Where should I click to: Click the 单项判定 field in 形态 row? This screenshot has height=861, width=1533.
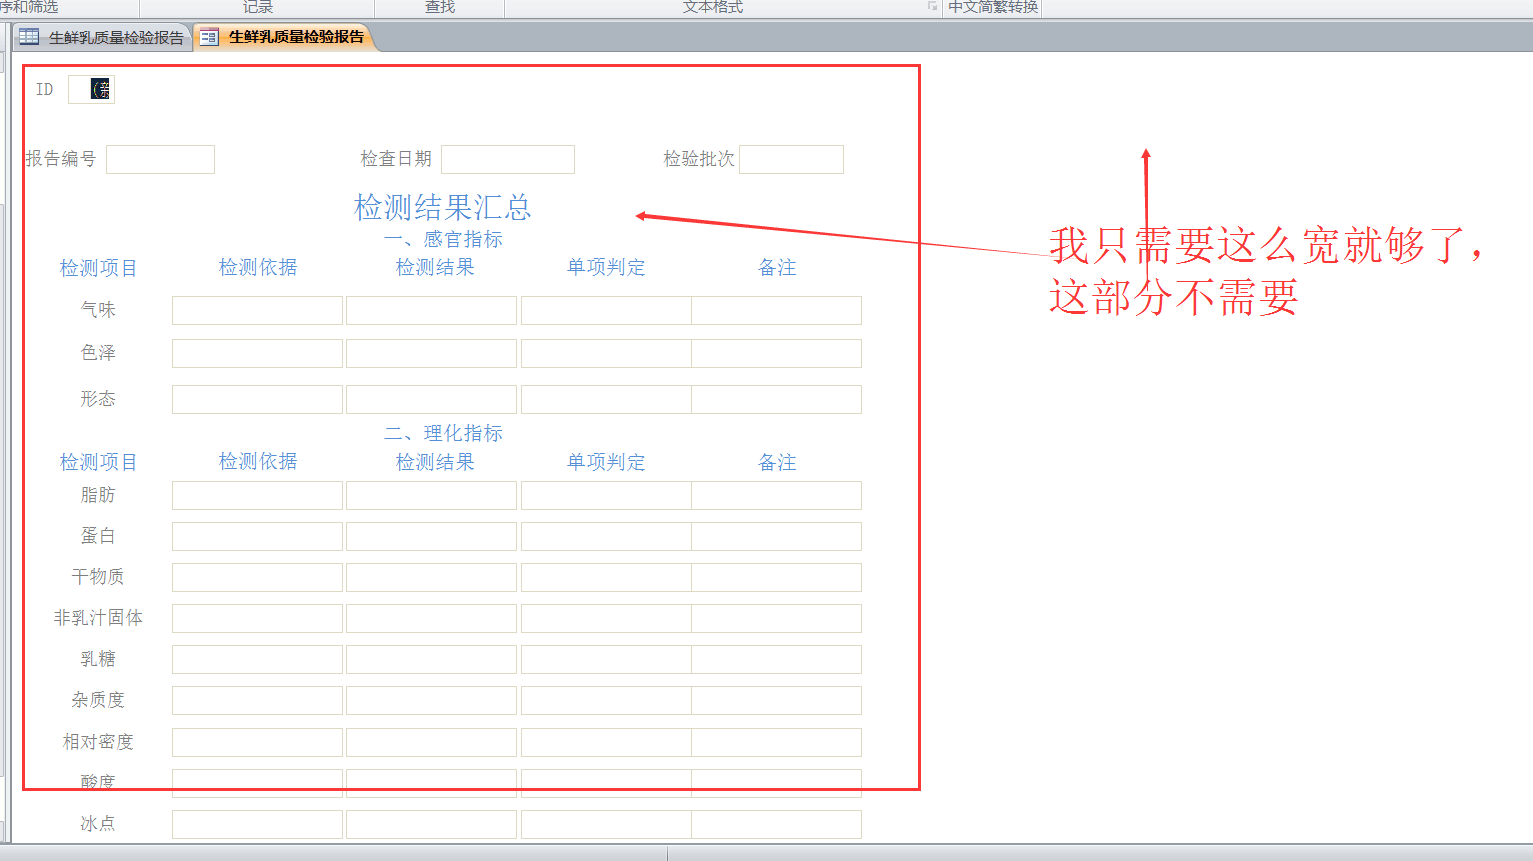coord(605,399)
